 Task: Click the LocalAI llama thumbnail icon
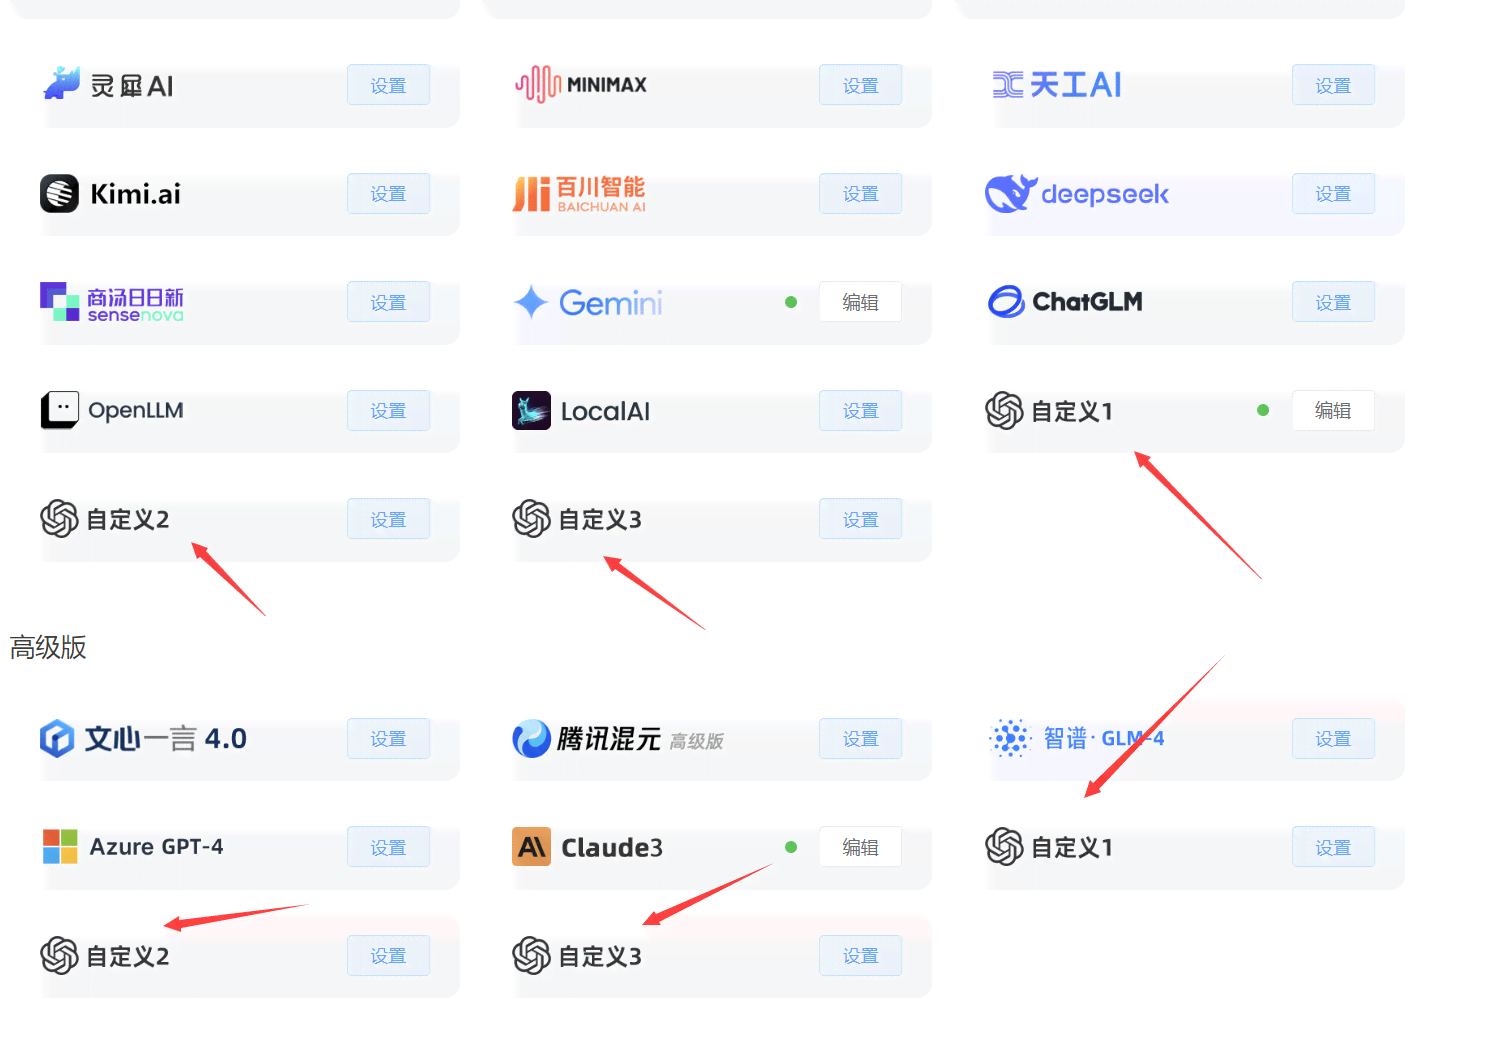pyautogui.click(x=531, y=410)
